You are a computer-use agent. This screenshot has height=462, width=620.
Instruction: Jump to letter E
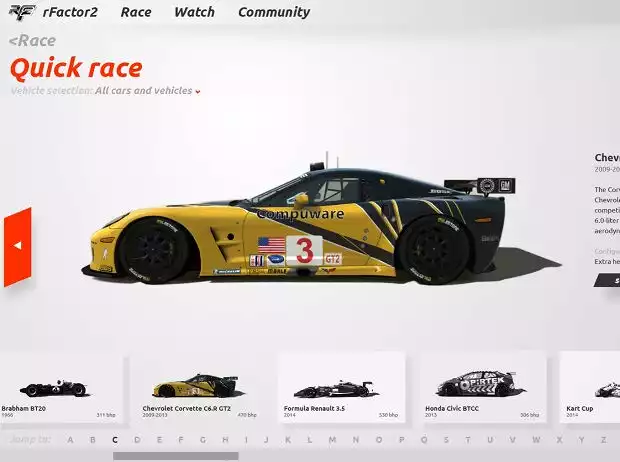[x=159, y=440]
